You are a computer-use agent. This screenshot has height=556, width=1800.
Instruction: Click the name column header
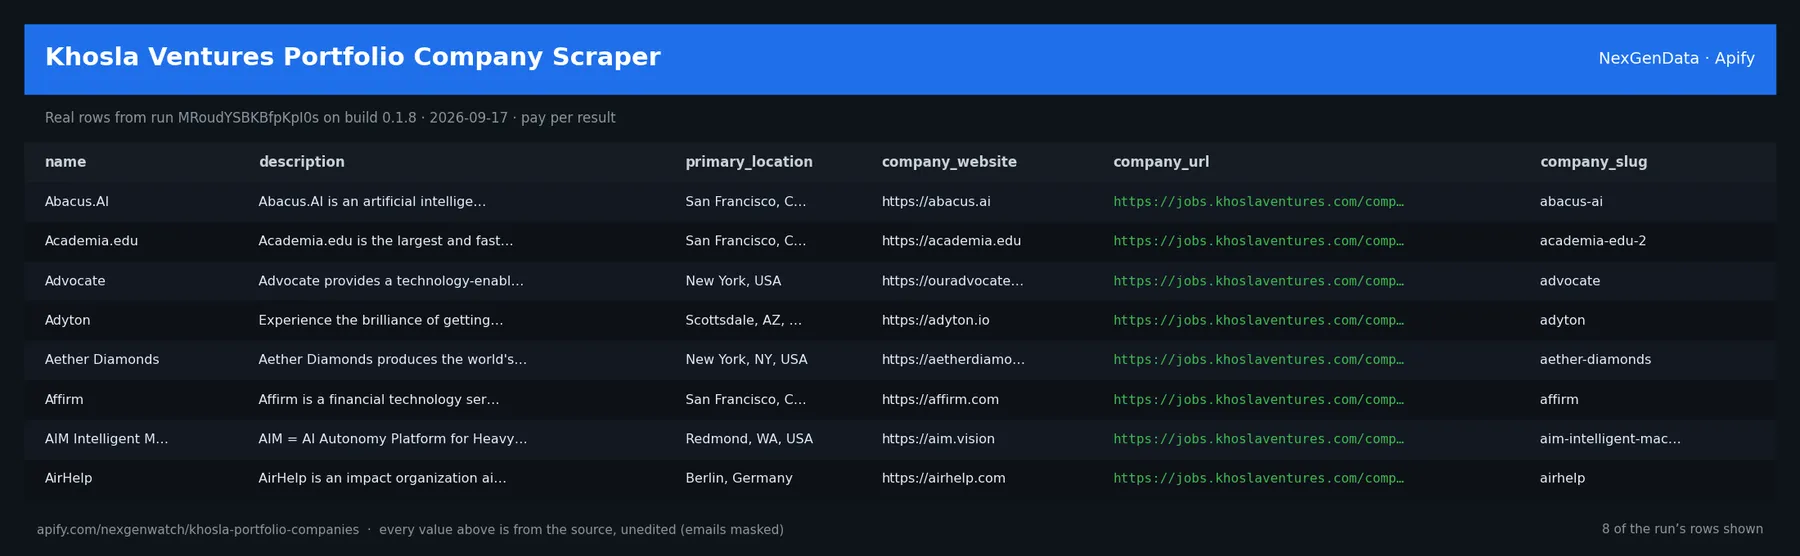coord(65,162)
